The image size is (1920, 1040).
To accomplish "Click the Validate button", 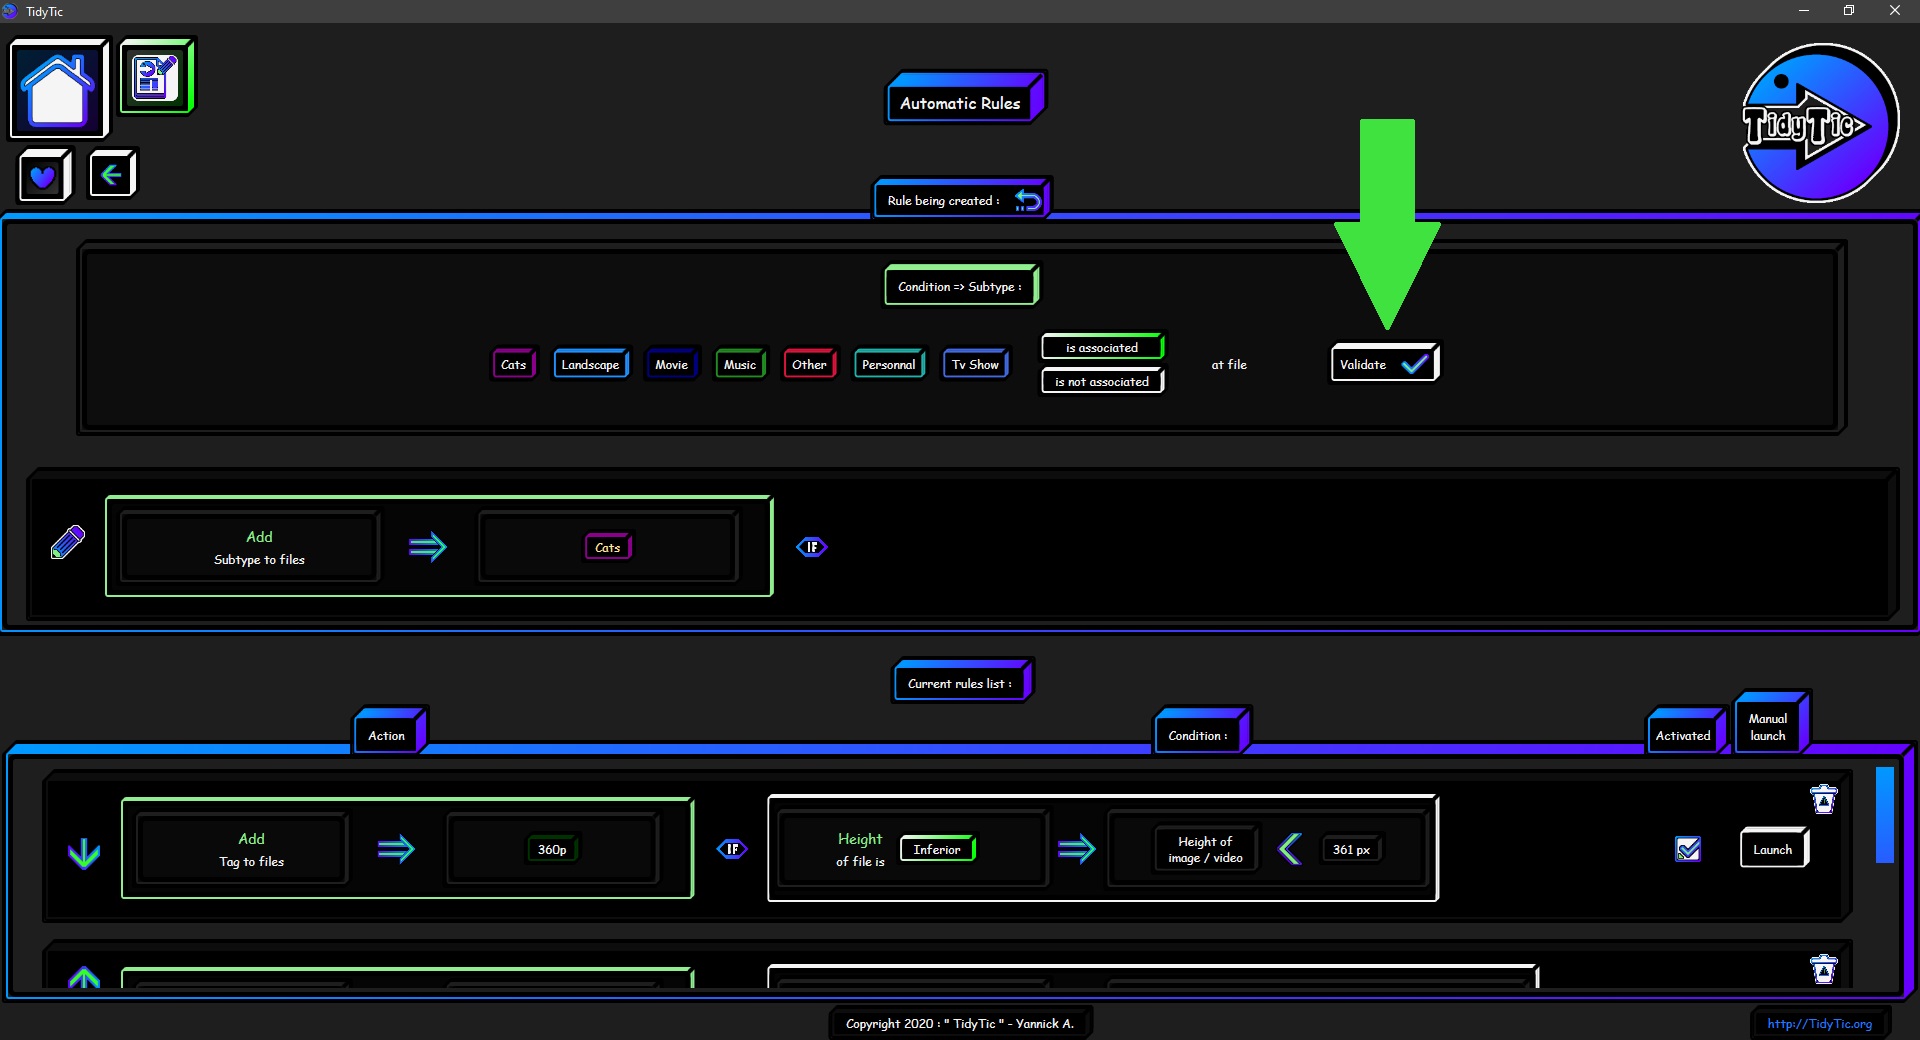I will 1385,363.
